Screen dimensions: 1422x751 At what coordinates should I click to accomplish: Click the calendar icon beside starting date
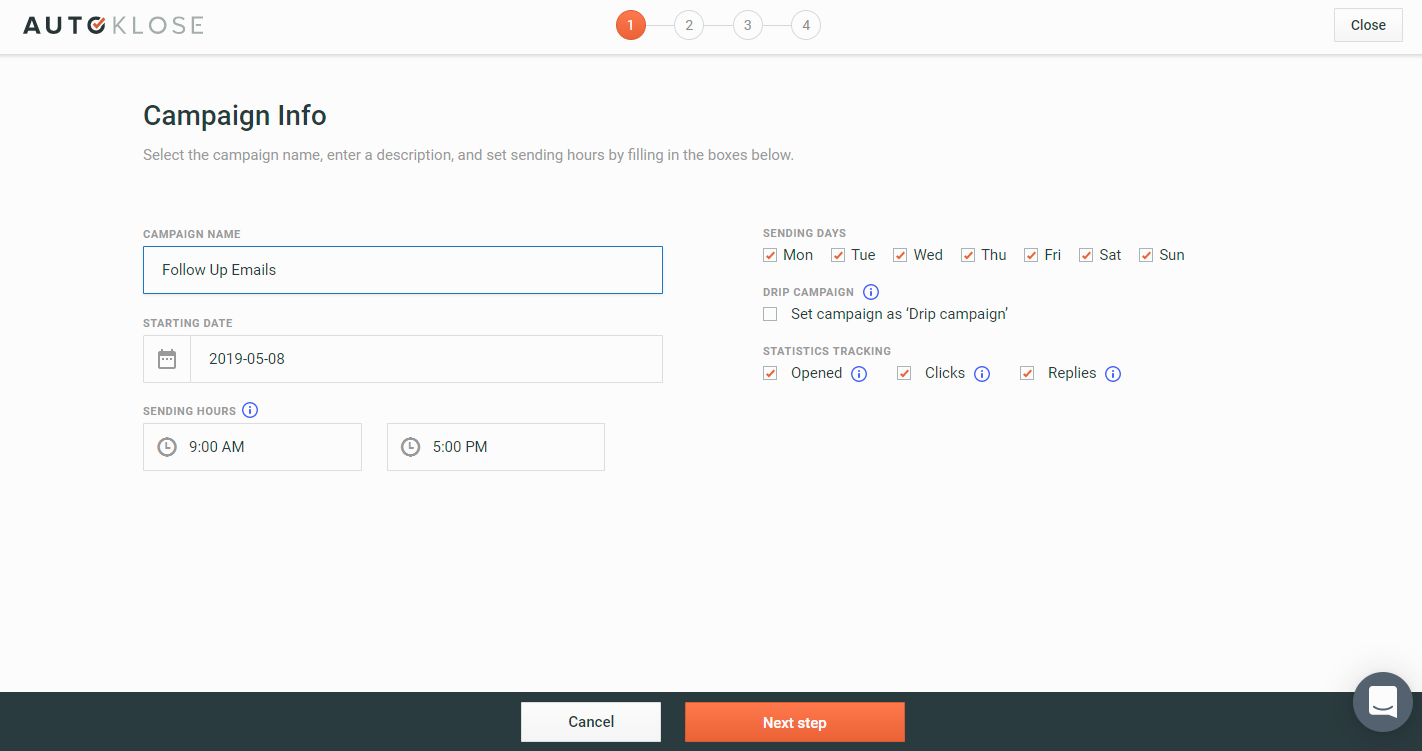tap(167, 359)
